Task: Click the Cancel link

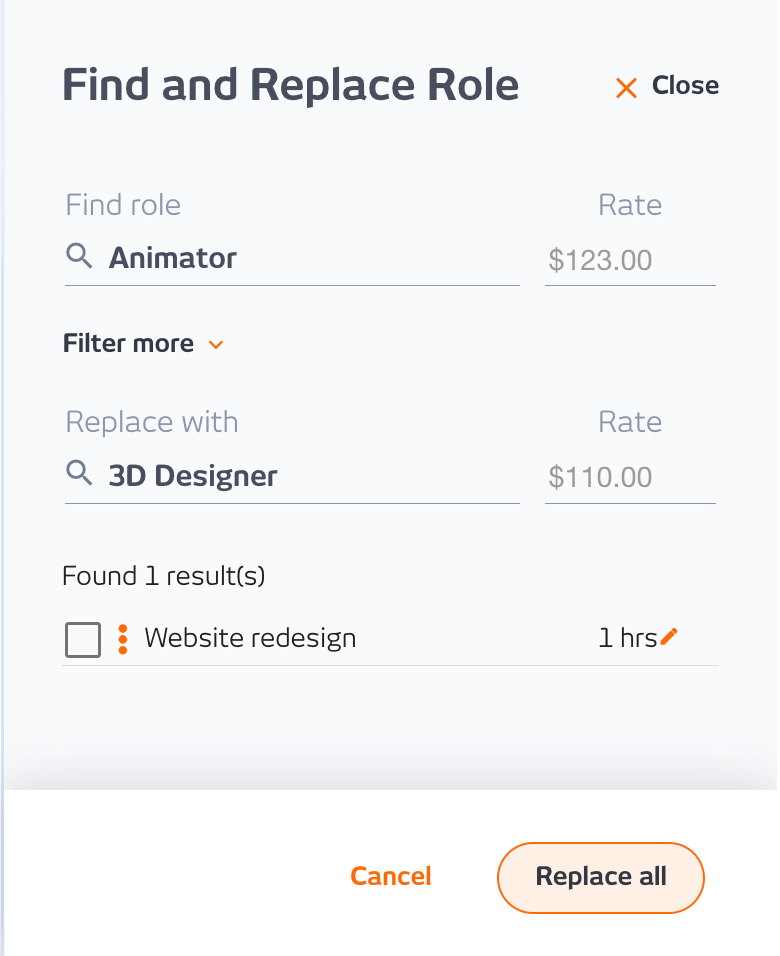Action: (391, 876)
